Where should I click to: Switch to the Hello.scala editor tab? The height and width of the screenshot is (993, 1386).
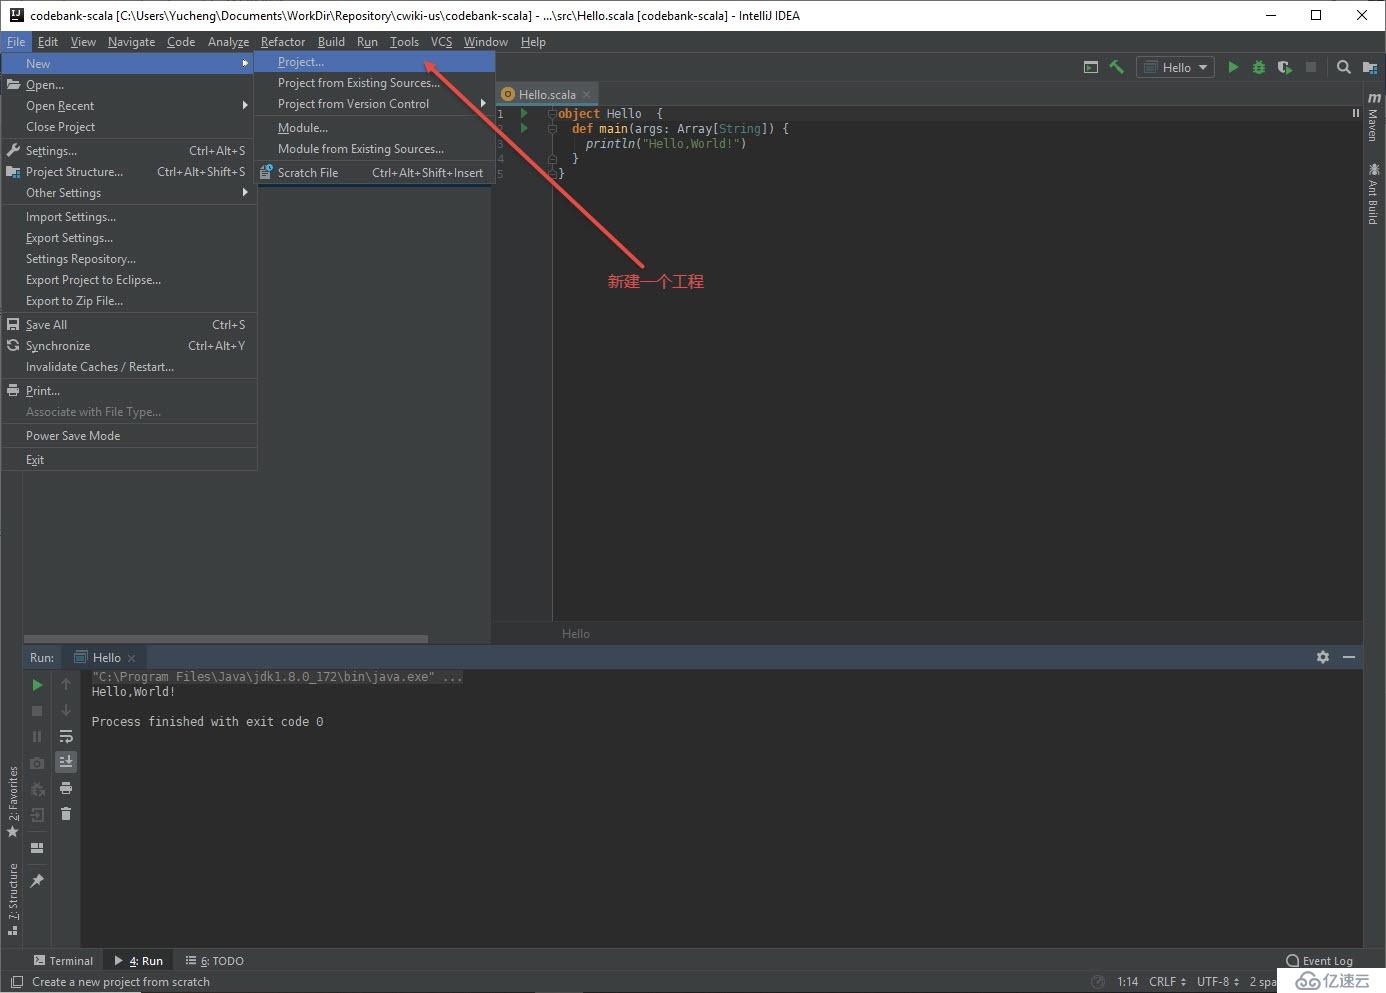point(546,94)
